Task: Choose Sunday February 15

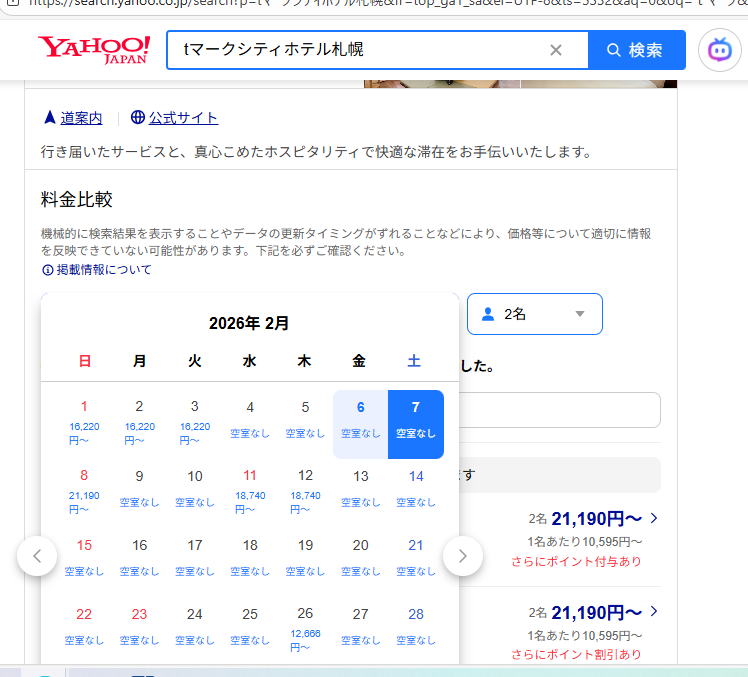Action: (x=84, y=562)
